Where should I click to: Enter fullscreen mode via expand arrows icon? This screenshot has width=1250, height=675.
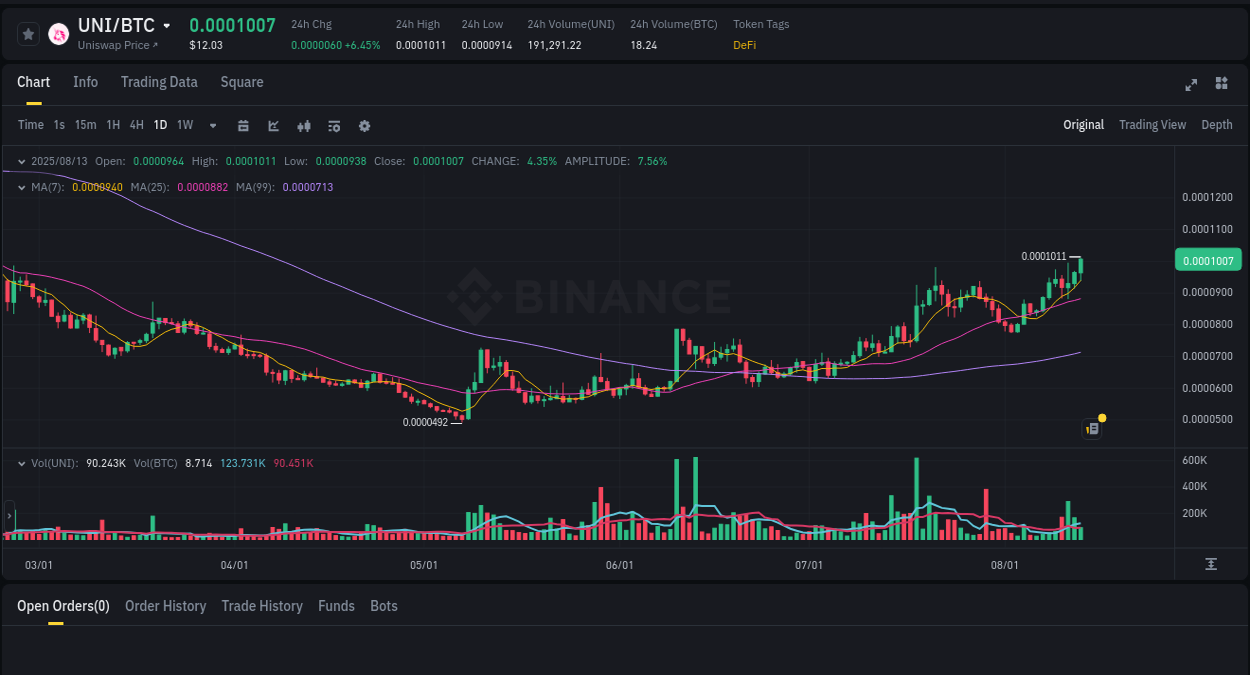coord(1191,85)
